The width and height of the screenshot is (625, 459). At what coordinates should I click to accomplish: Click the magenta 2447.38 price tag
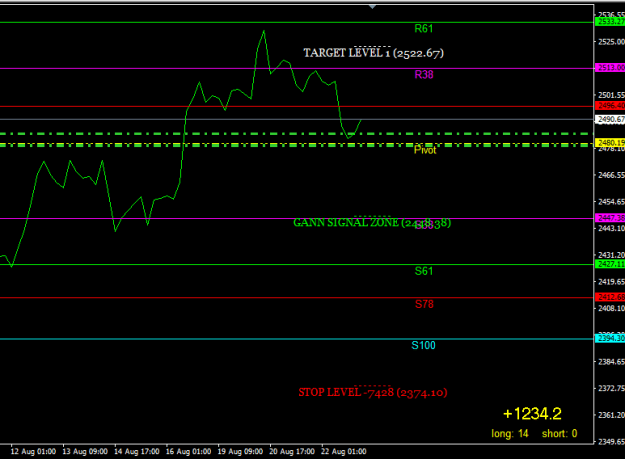click(x=610, y=218)
